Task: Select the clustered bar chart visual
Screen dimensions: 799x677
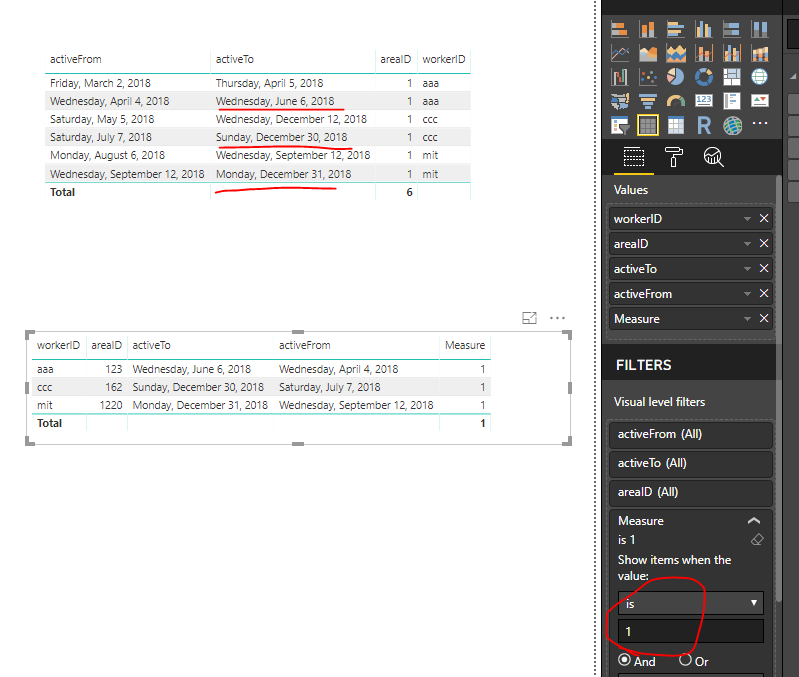Action: (676, 30)
